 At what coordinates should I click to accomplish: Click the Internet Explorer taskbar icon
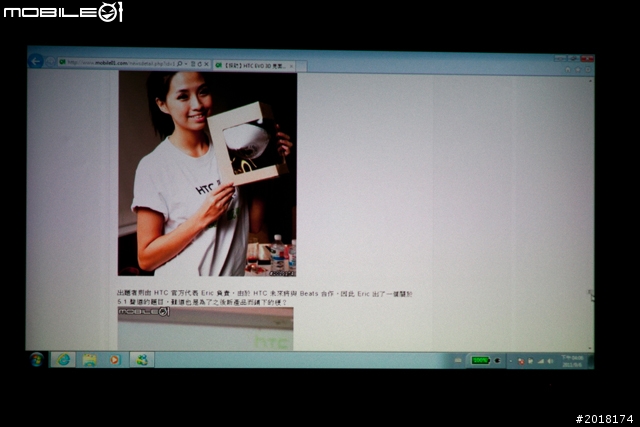click(63, 360)
